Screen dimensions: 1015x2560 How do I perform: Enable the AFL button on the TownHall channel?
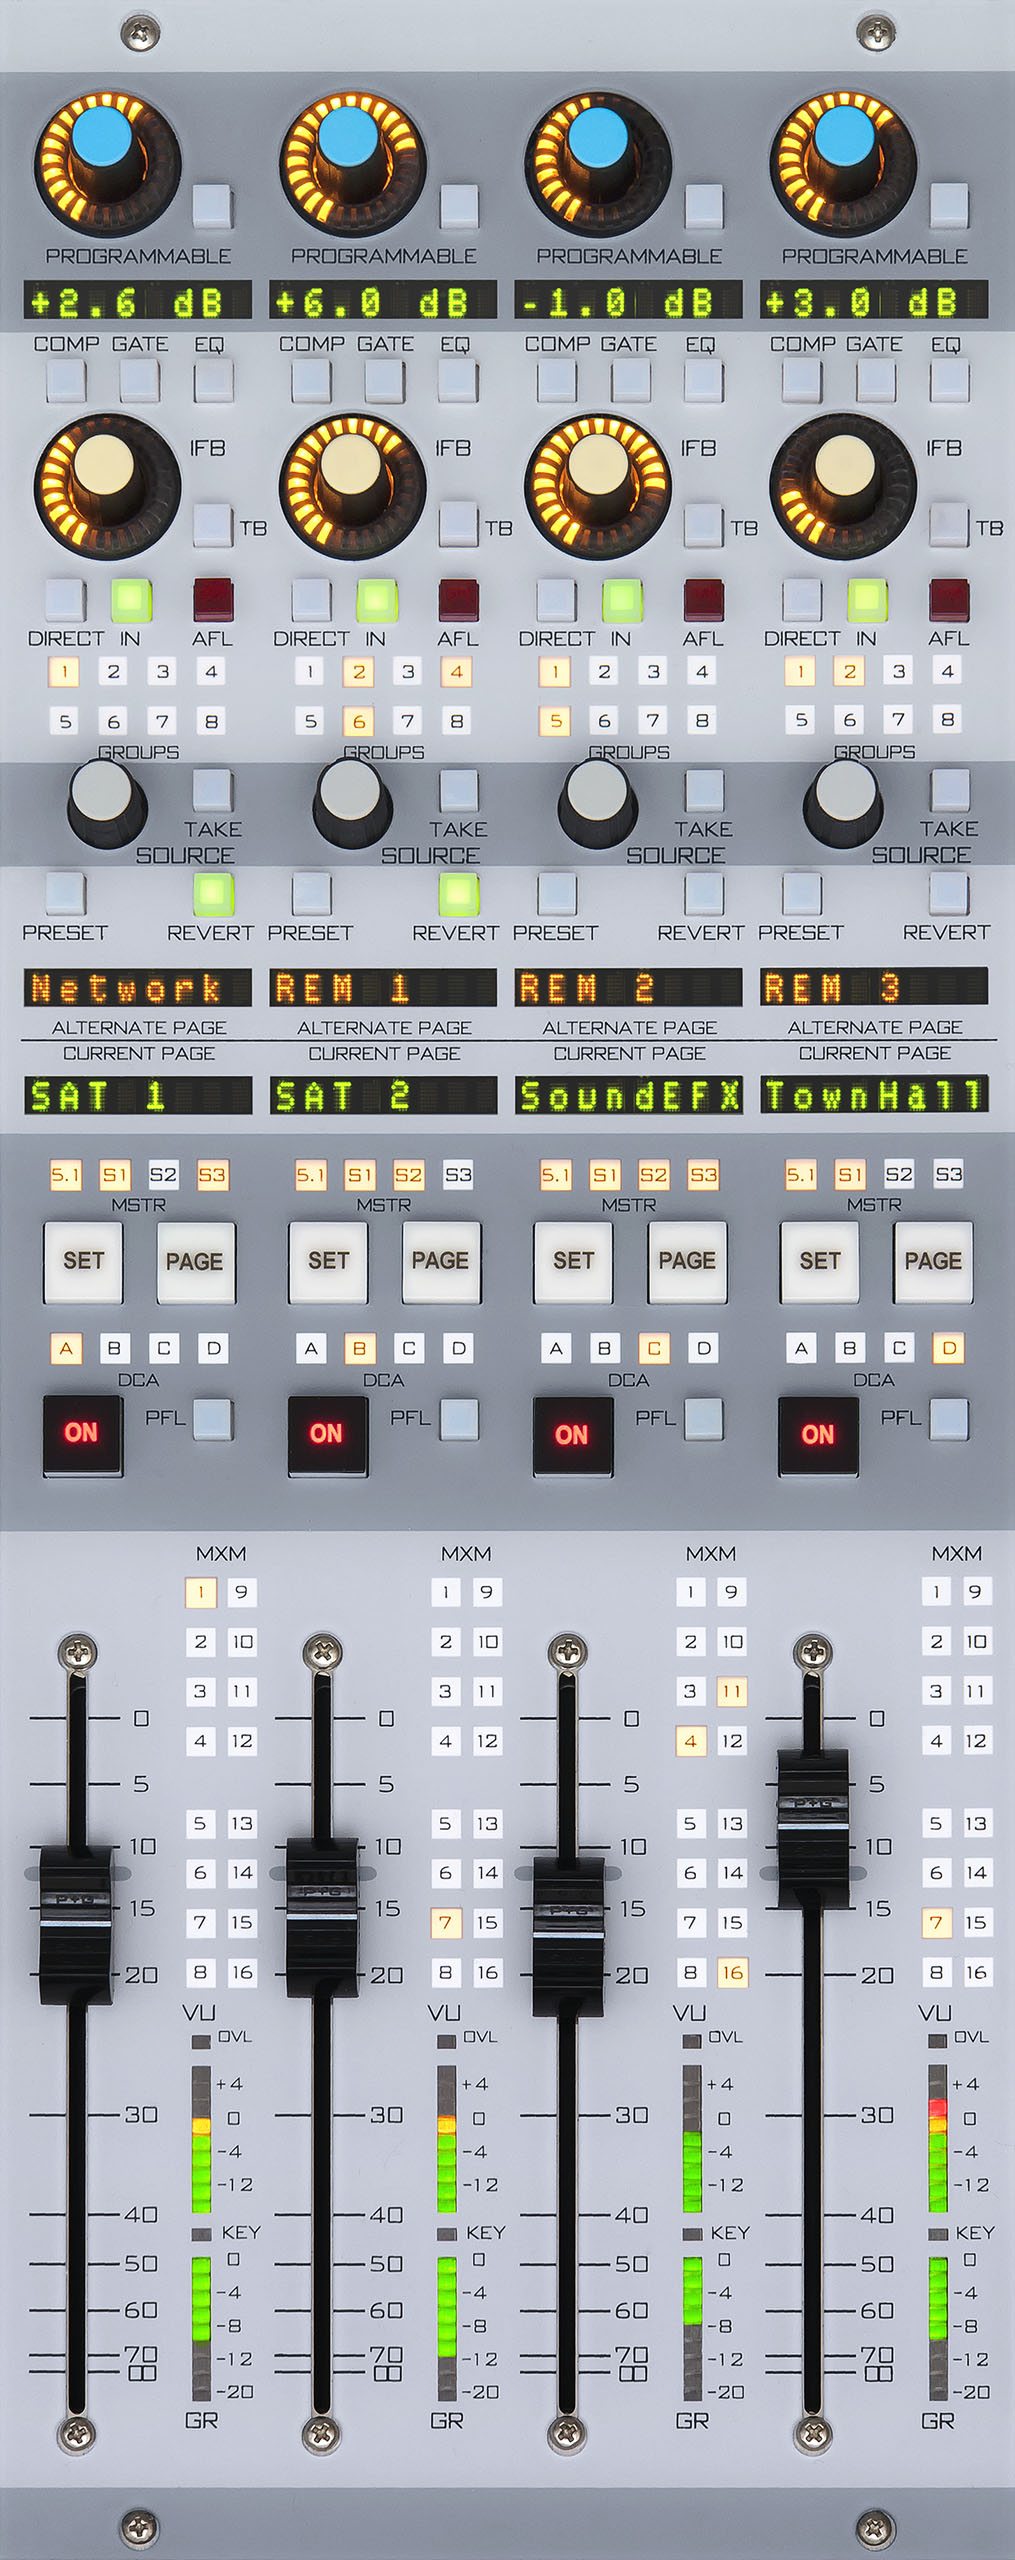tap(948, 599)
